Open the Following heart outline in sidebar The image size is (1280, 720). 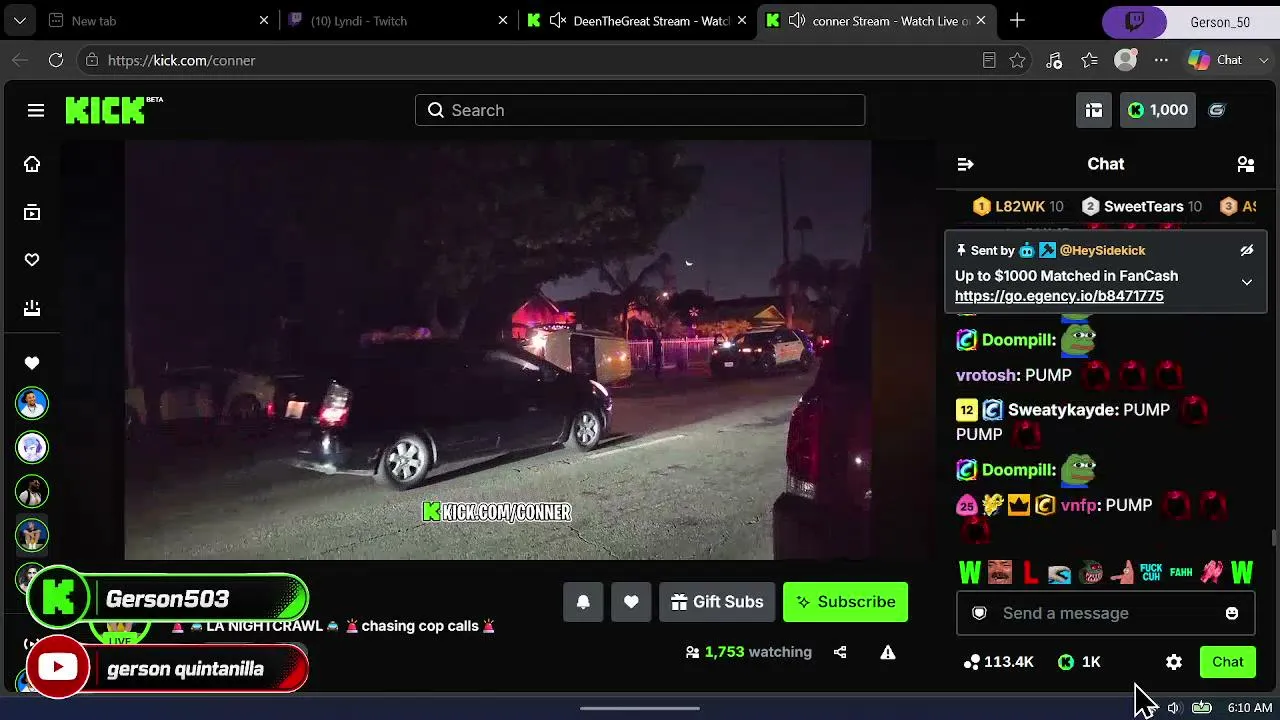point(32,260)
